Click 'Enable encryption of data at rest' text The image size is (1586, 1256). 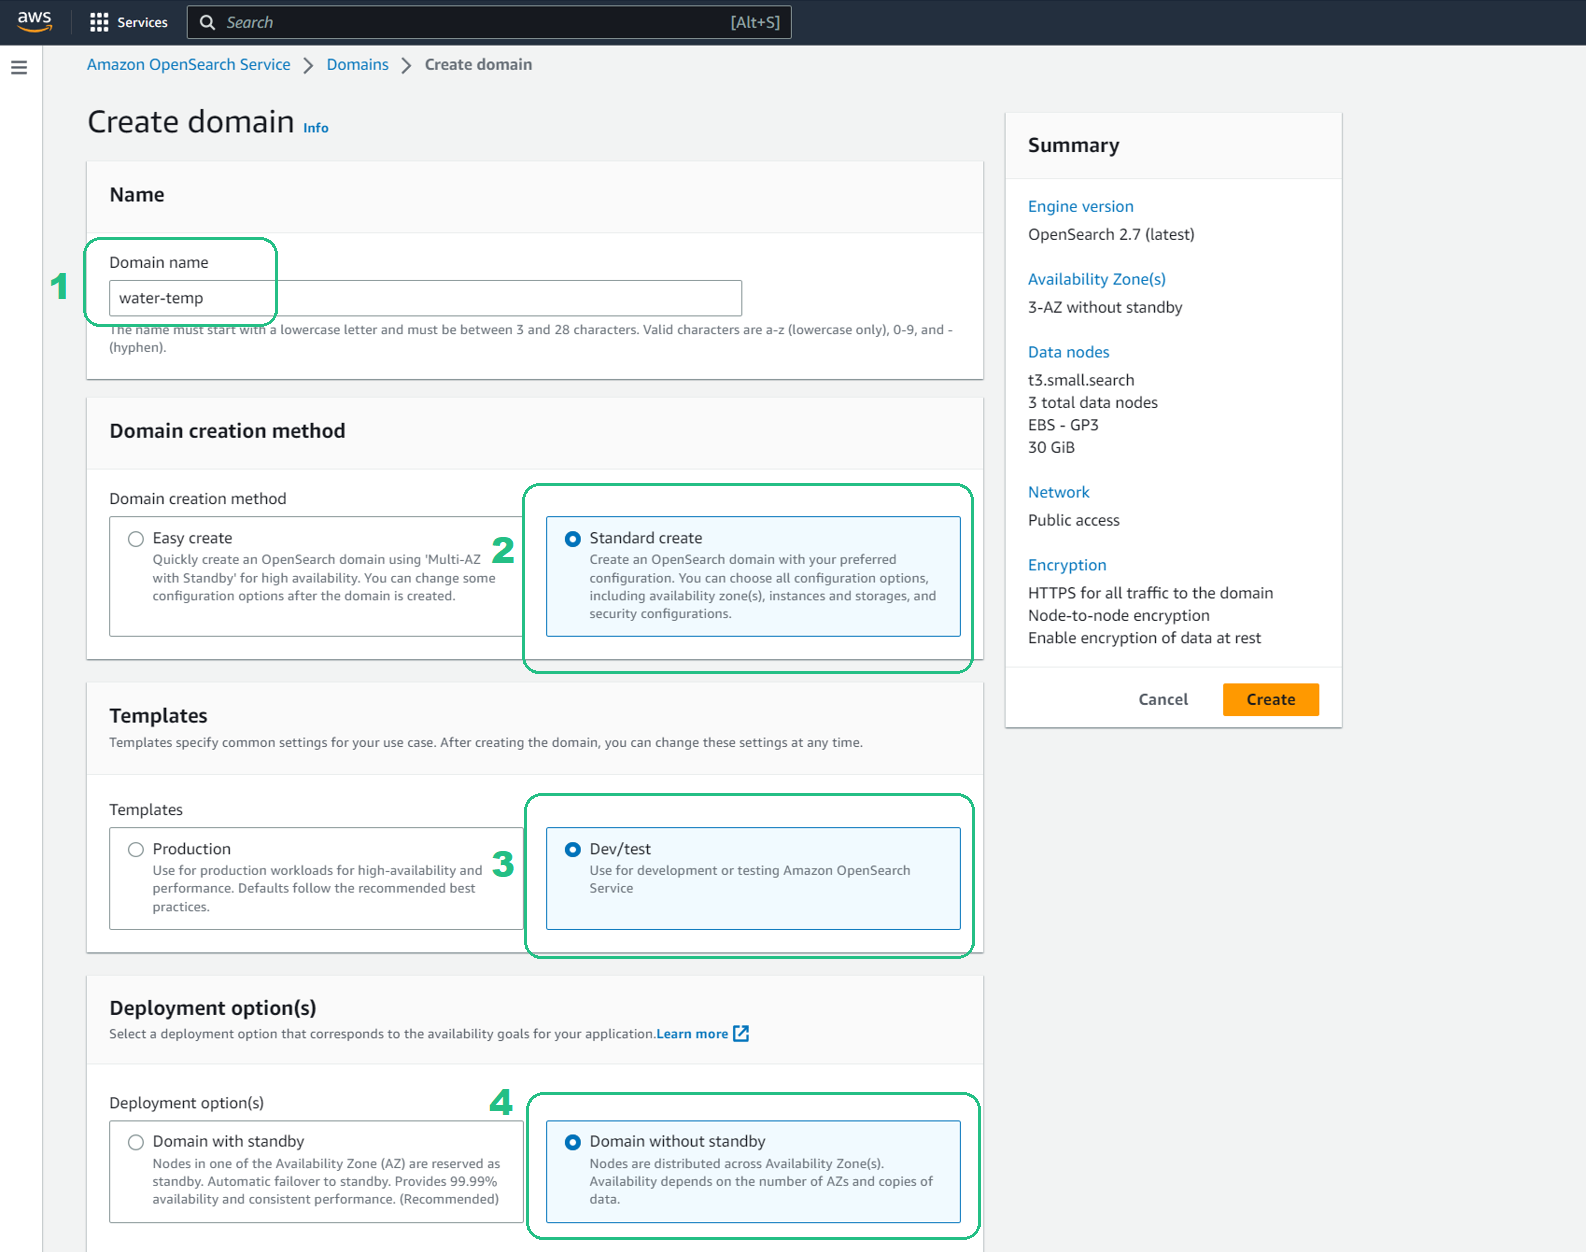(1144, 638)
